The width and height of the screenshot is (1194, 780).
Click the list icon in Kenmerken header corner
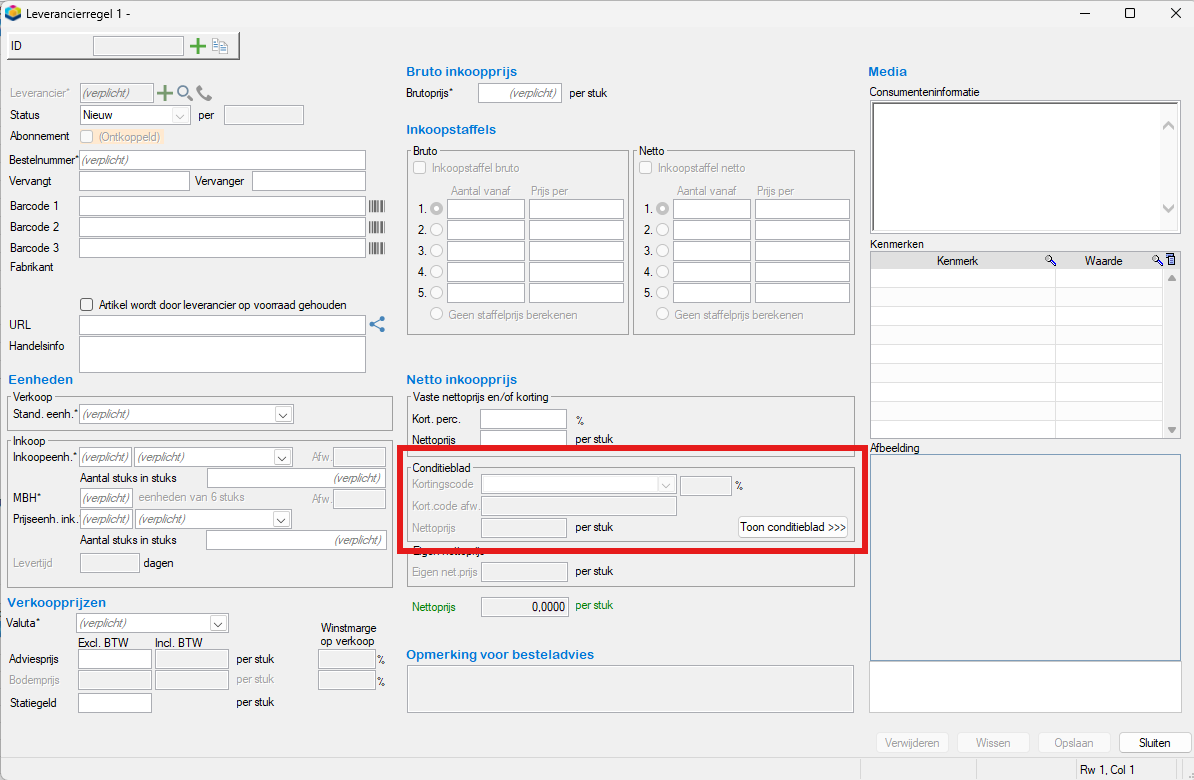point(1170,260)
